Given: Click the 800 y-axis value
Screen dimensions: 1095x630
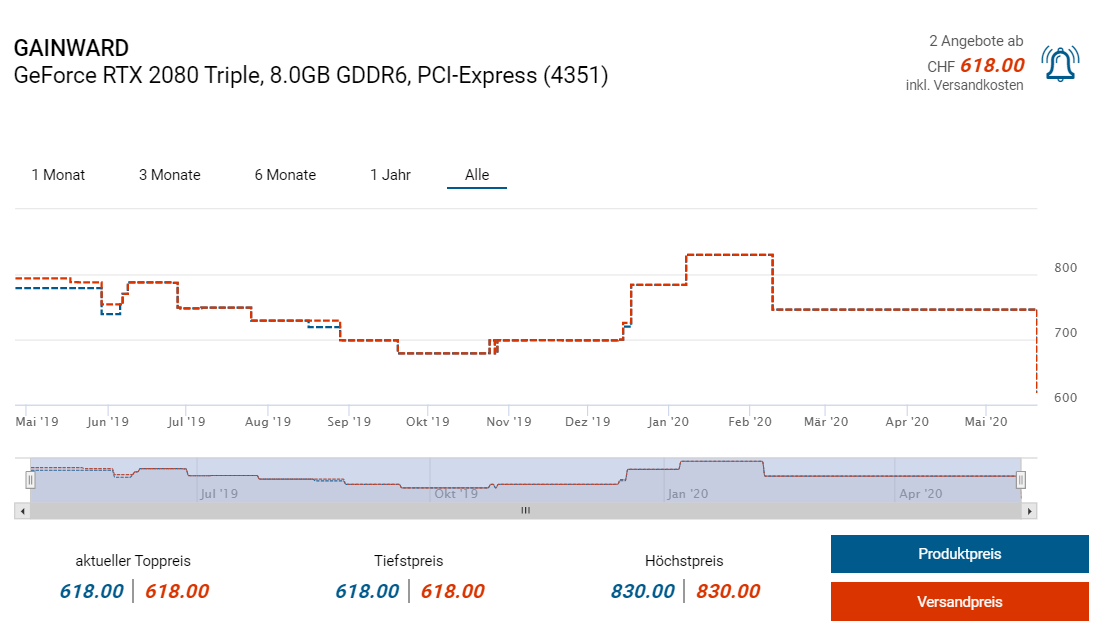Looking at the screenshot, I should pos(1066,268).
